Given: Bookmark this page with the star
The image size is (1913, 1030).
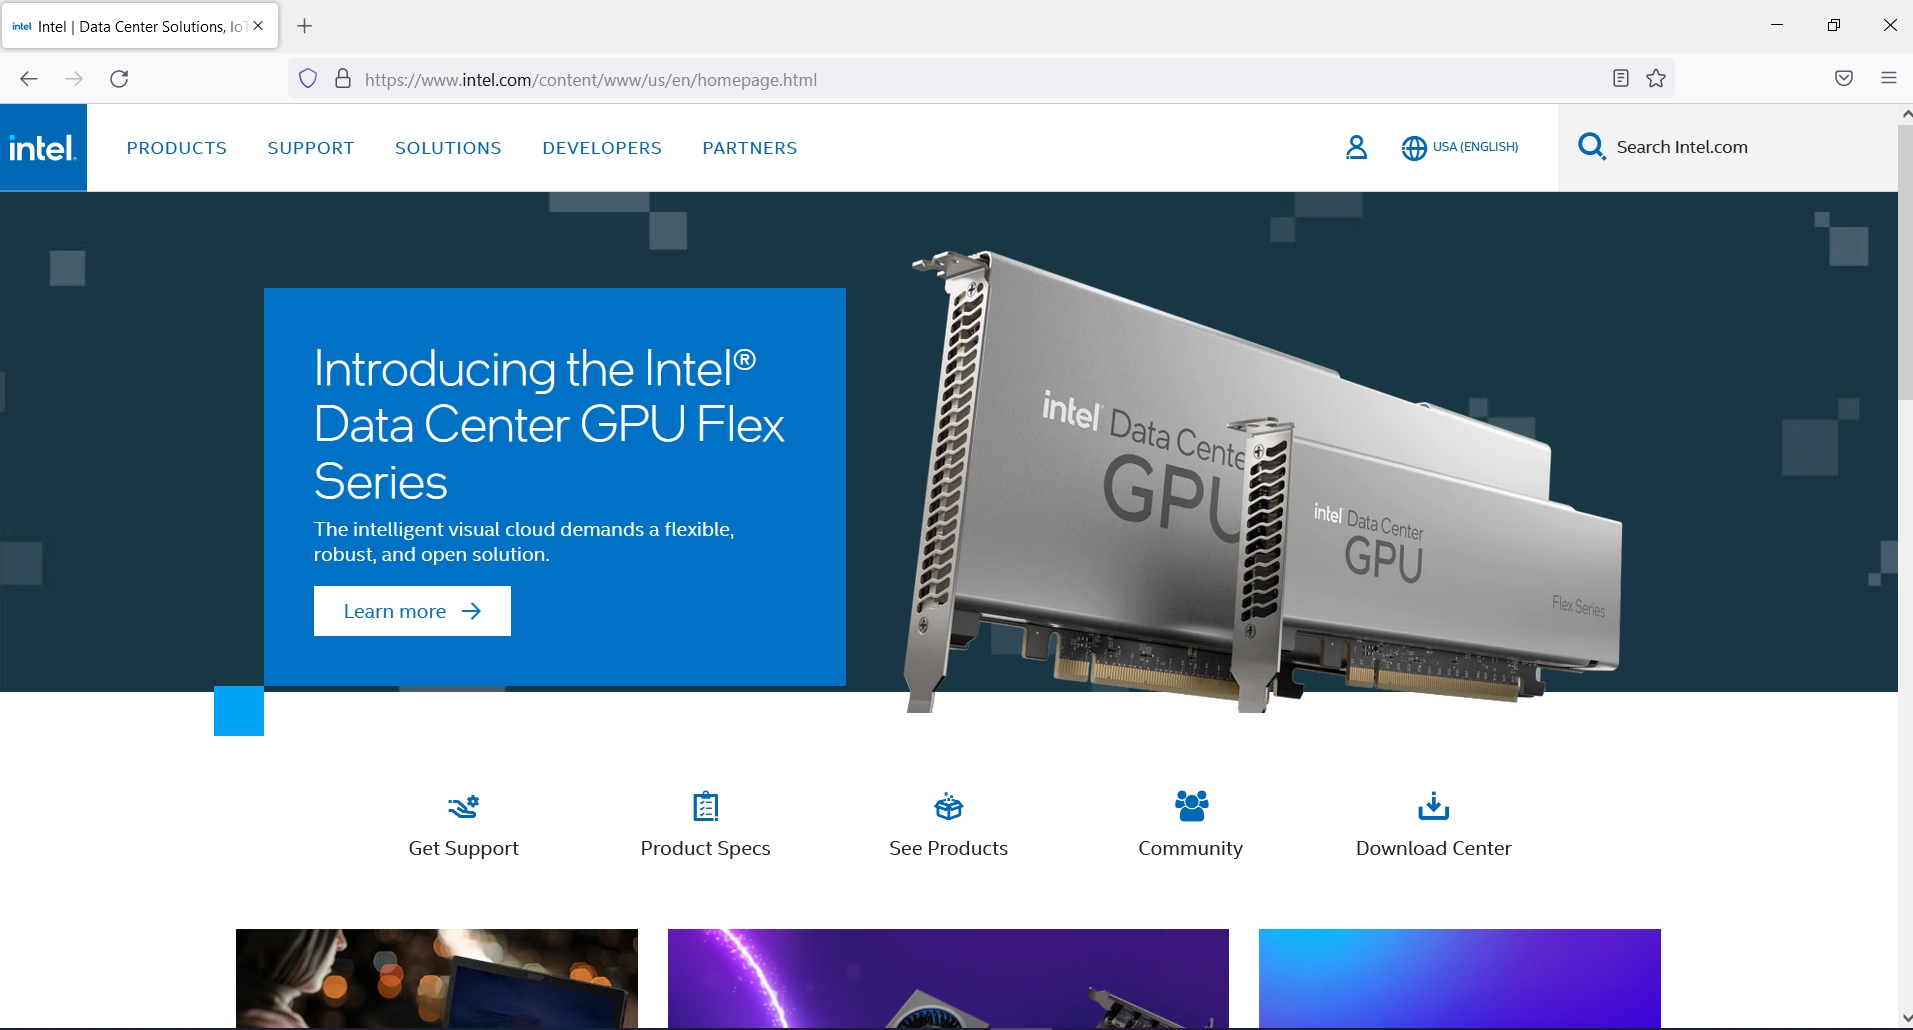Looking at the screenshot, I should point(1655,78).
